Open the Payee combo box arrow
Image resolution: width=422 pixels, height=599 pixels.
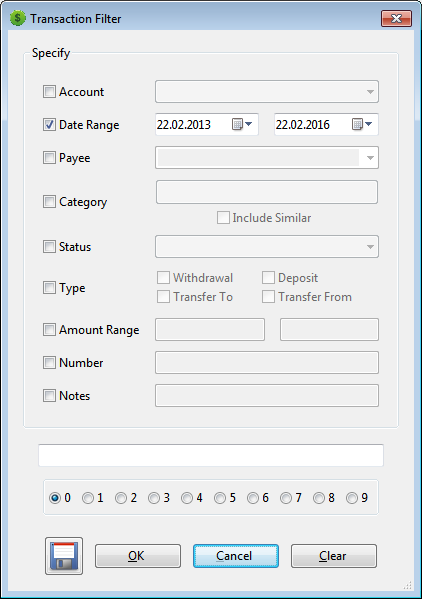(x=370, y=157)
